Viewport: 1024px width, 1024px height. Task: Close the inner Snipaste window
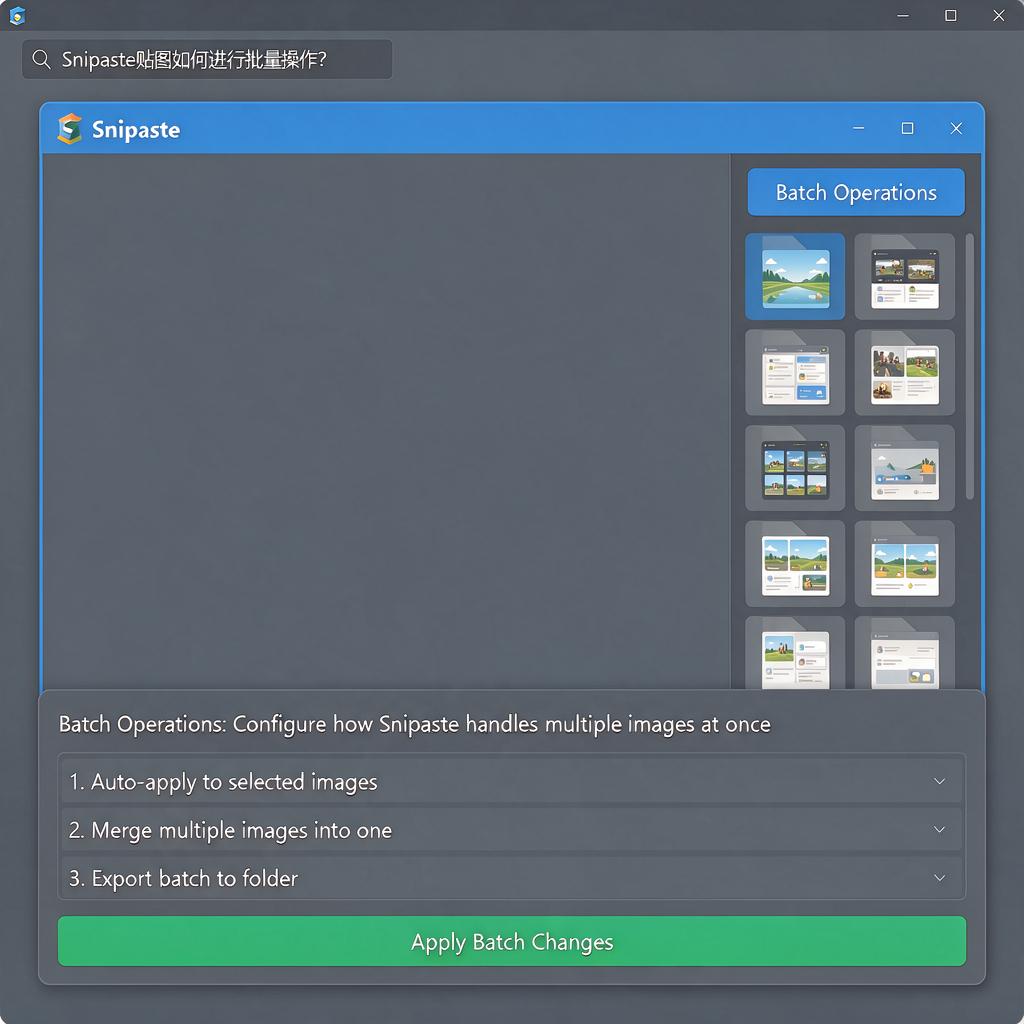956,128
